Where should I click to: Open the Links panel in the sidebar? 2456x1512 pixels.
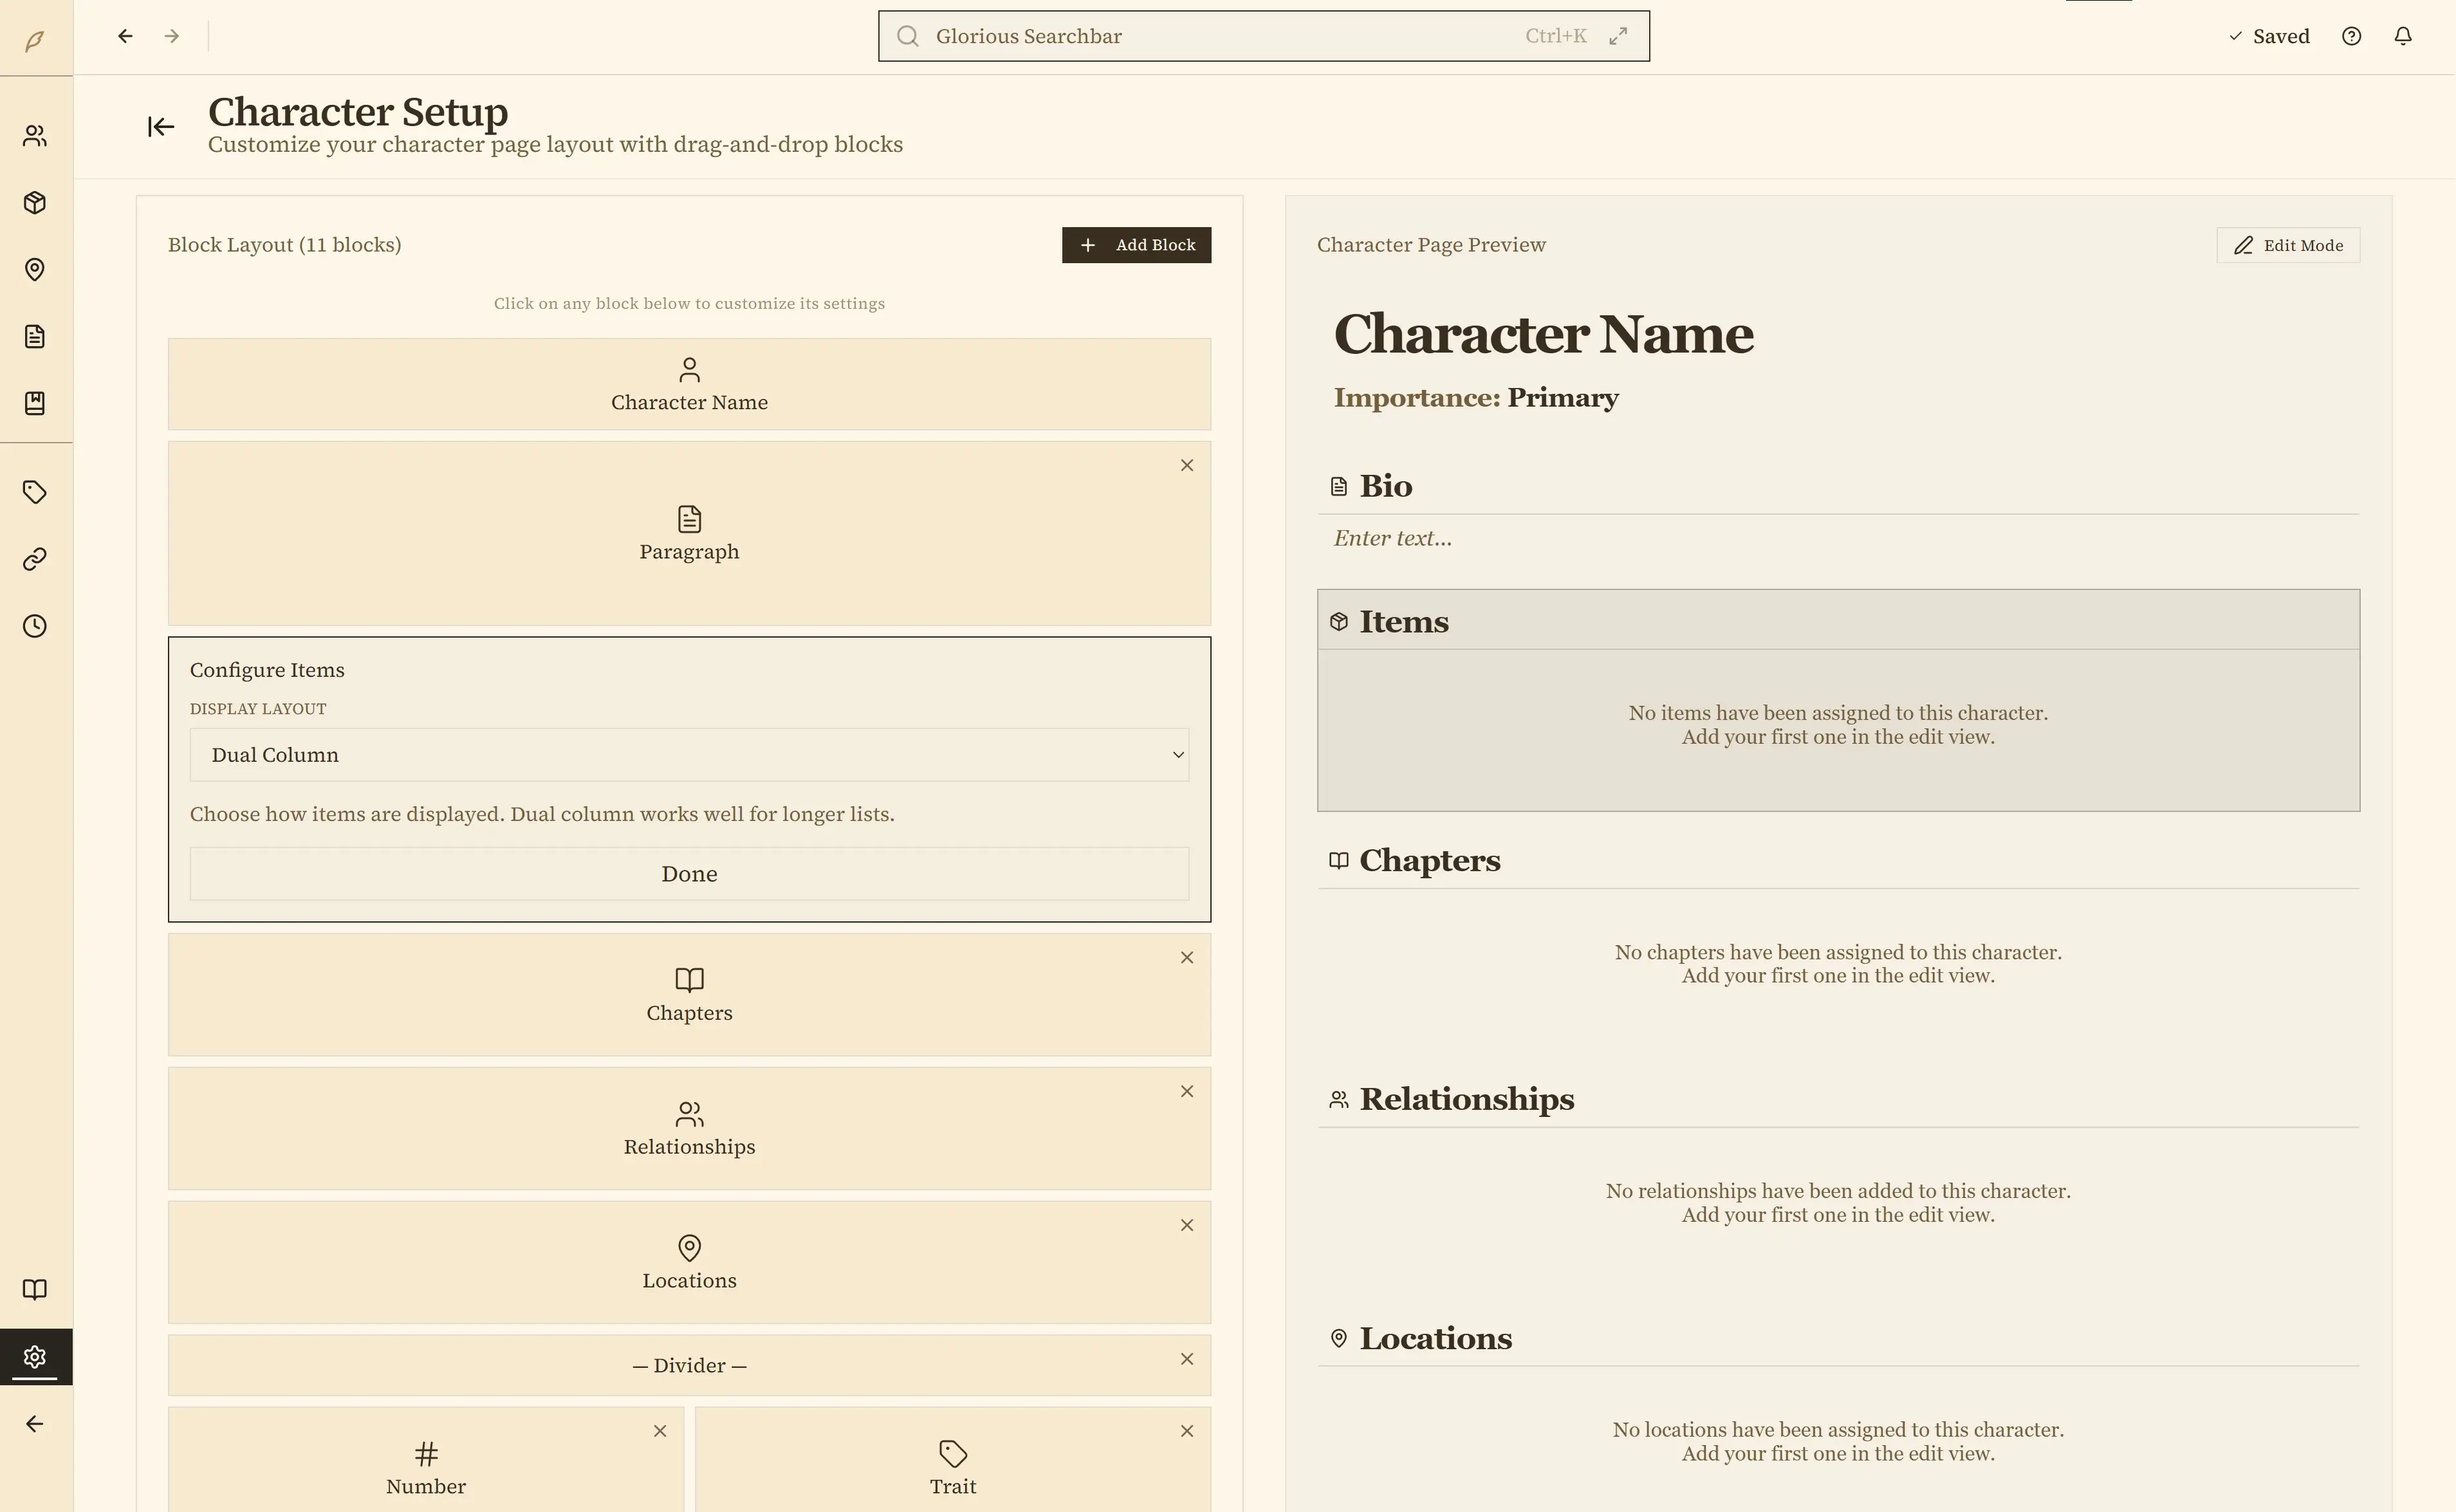pos(35,558)
